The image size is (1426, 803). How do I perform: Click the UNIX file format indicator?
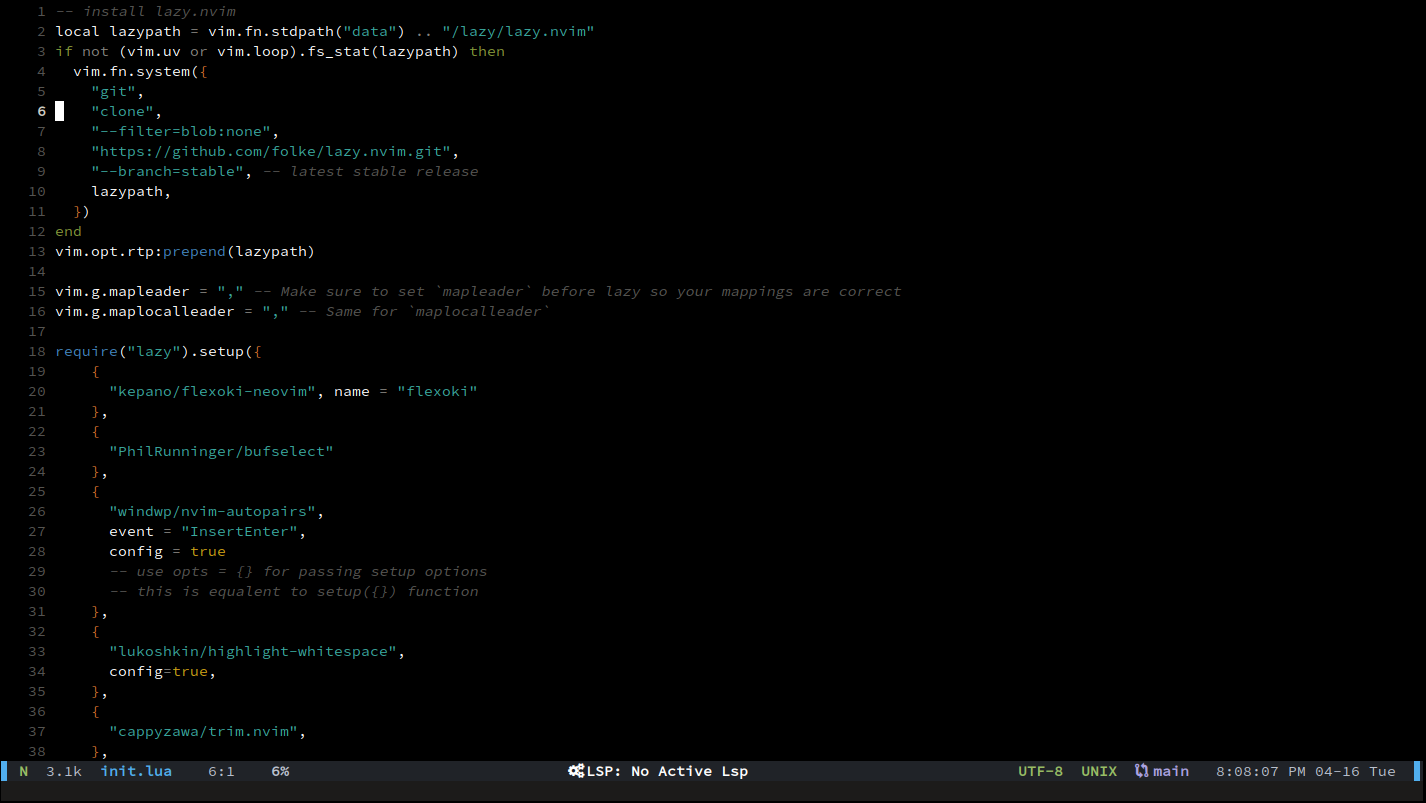(1098, 771)
